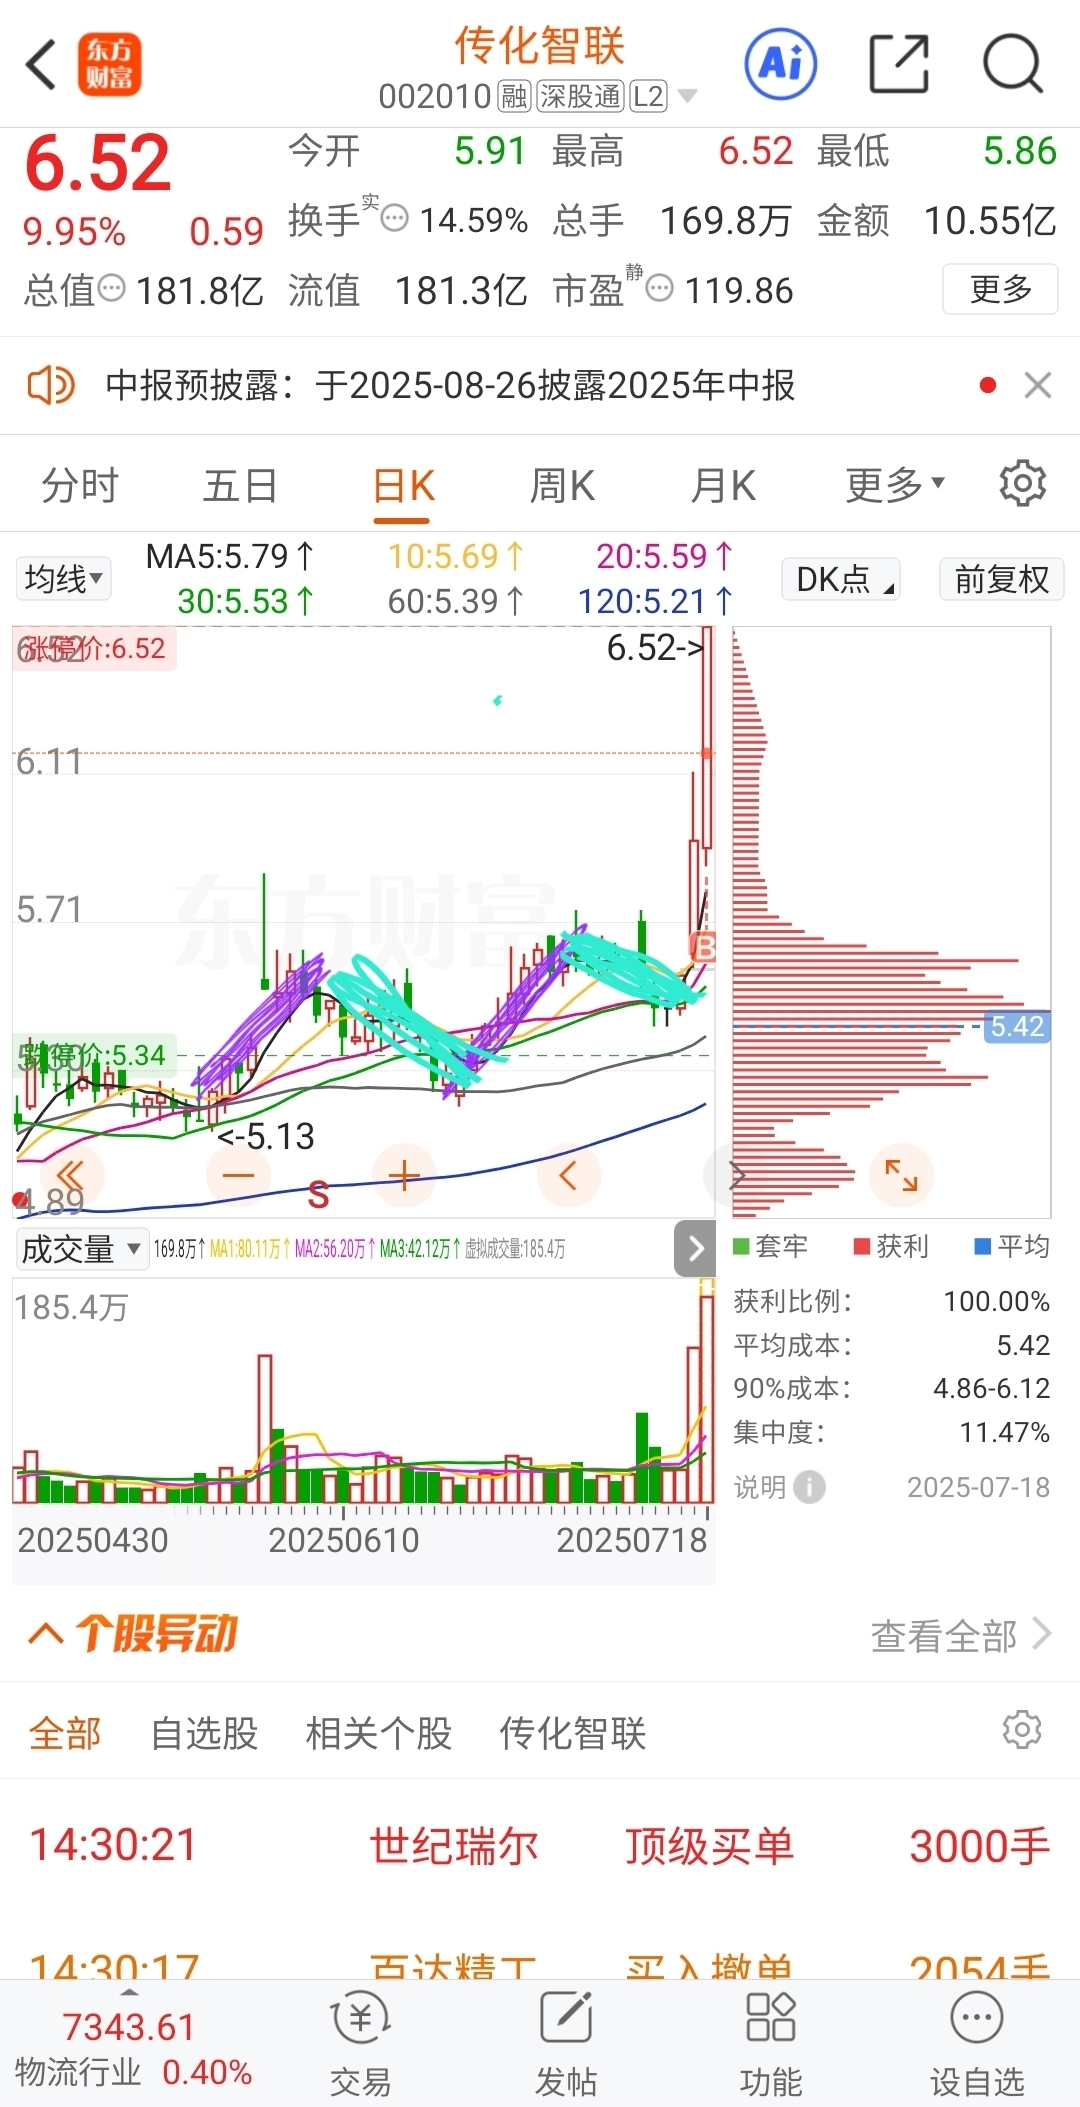Open the 中报预披露 announcement text

point(450,385)
